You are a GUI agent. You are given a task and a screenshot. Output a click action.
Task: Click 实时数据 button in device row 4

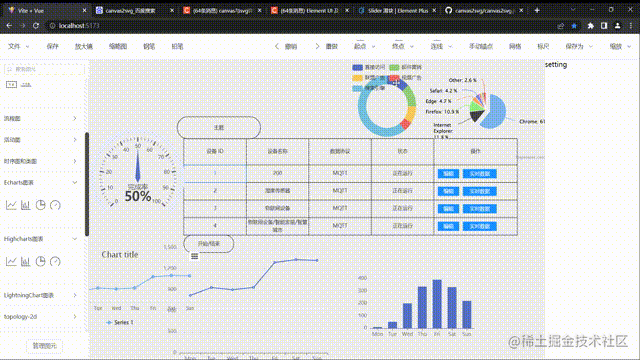click(480, 226)
